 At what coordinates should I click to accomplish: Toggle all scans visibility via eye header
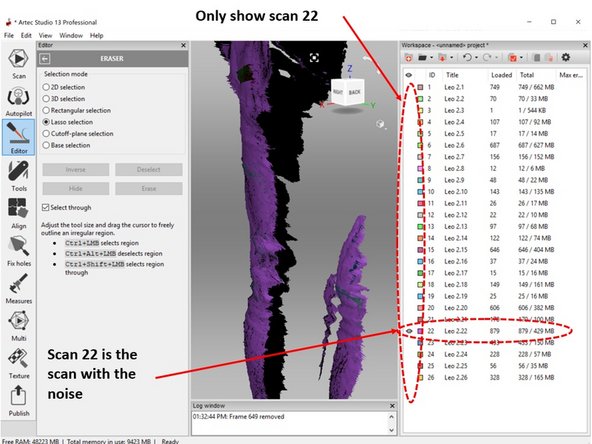coord(409,75)
